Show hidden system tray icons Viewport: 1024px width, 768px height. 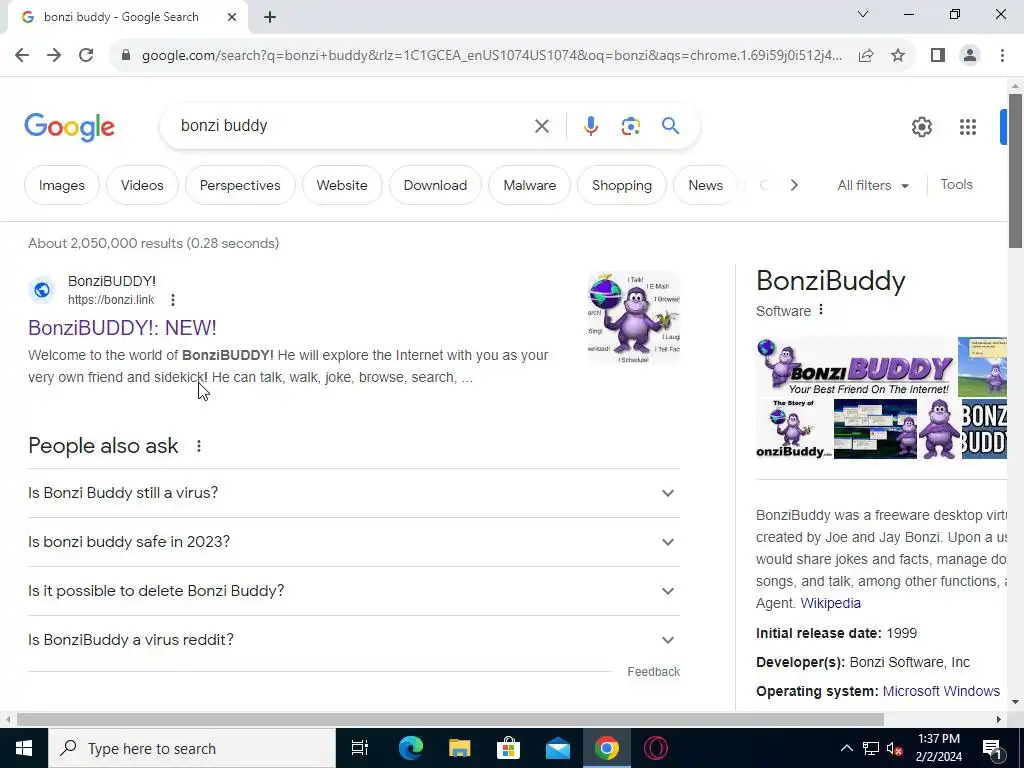846,748
